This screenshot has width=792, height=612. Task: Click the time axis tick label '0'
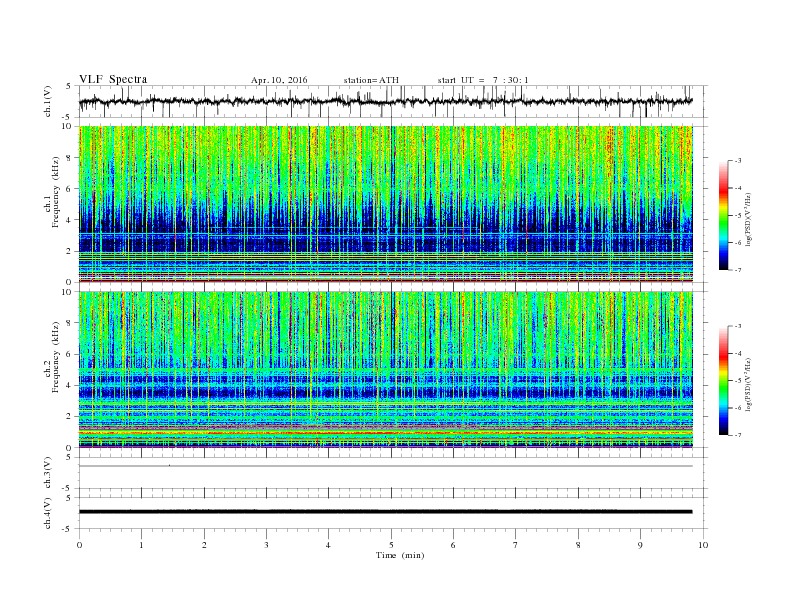[79, 545]
